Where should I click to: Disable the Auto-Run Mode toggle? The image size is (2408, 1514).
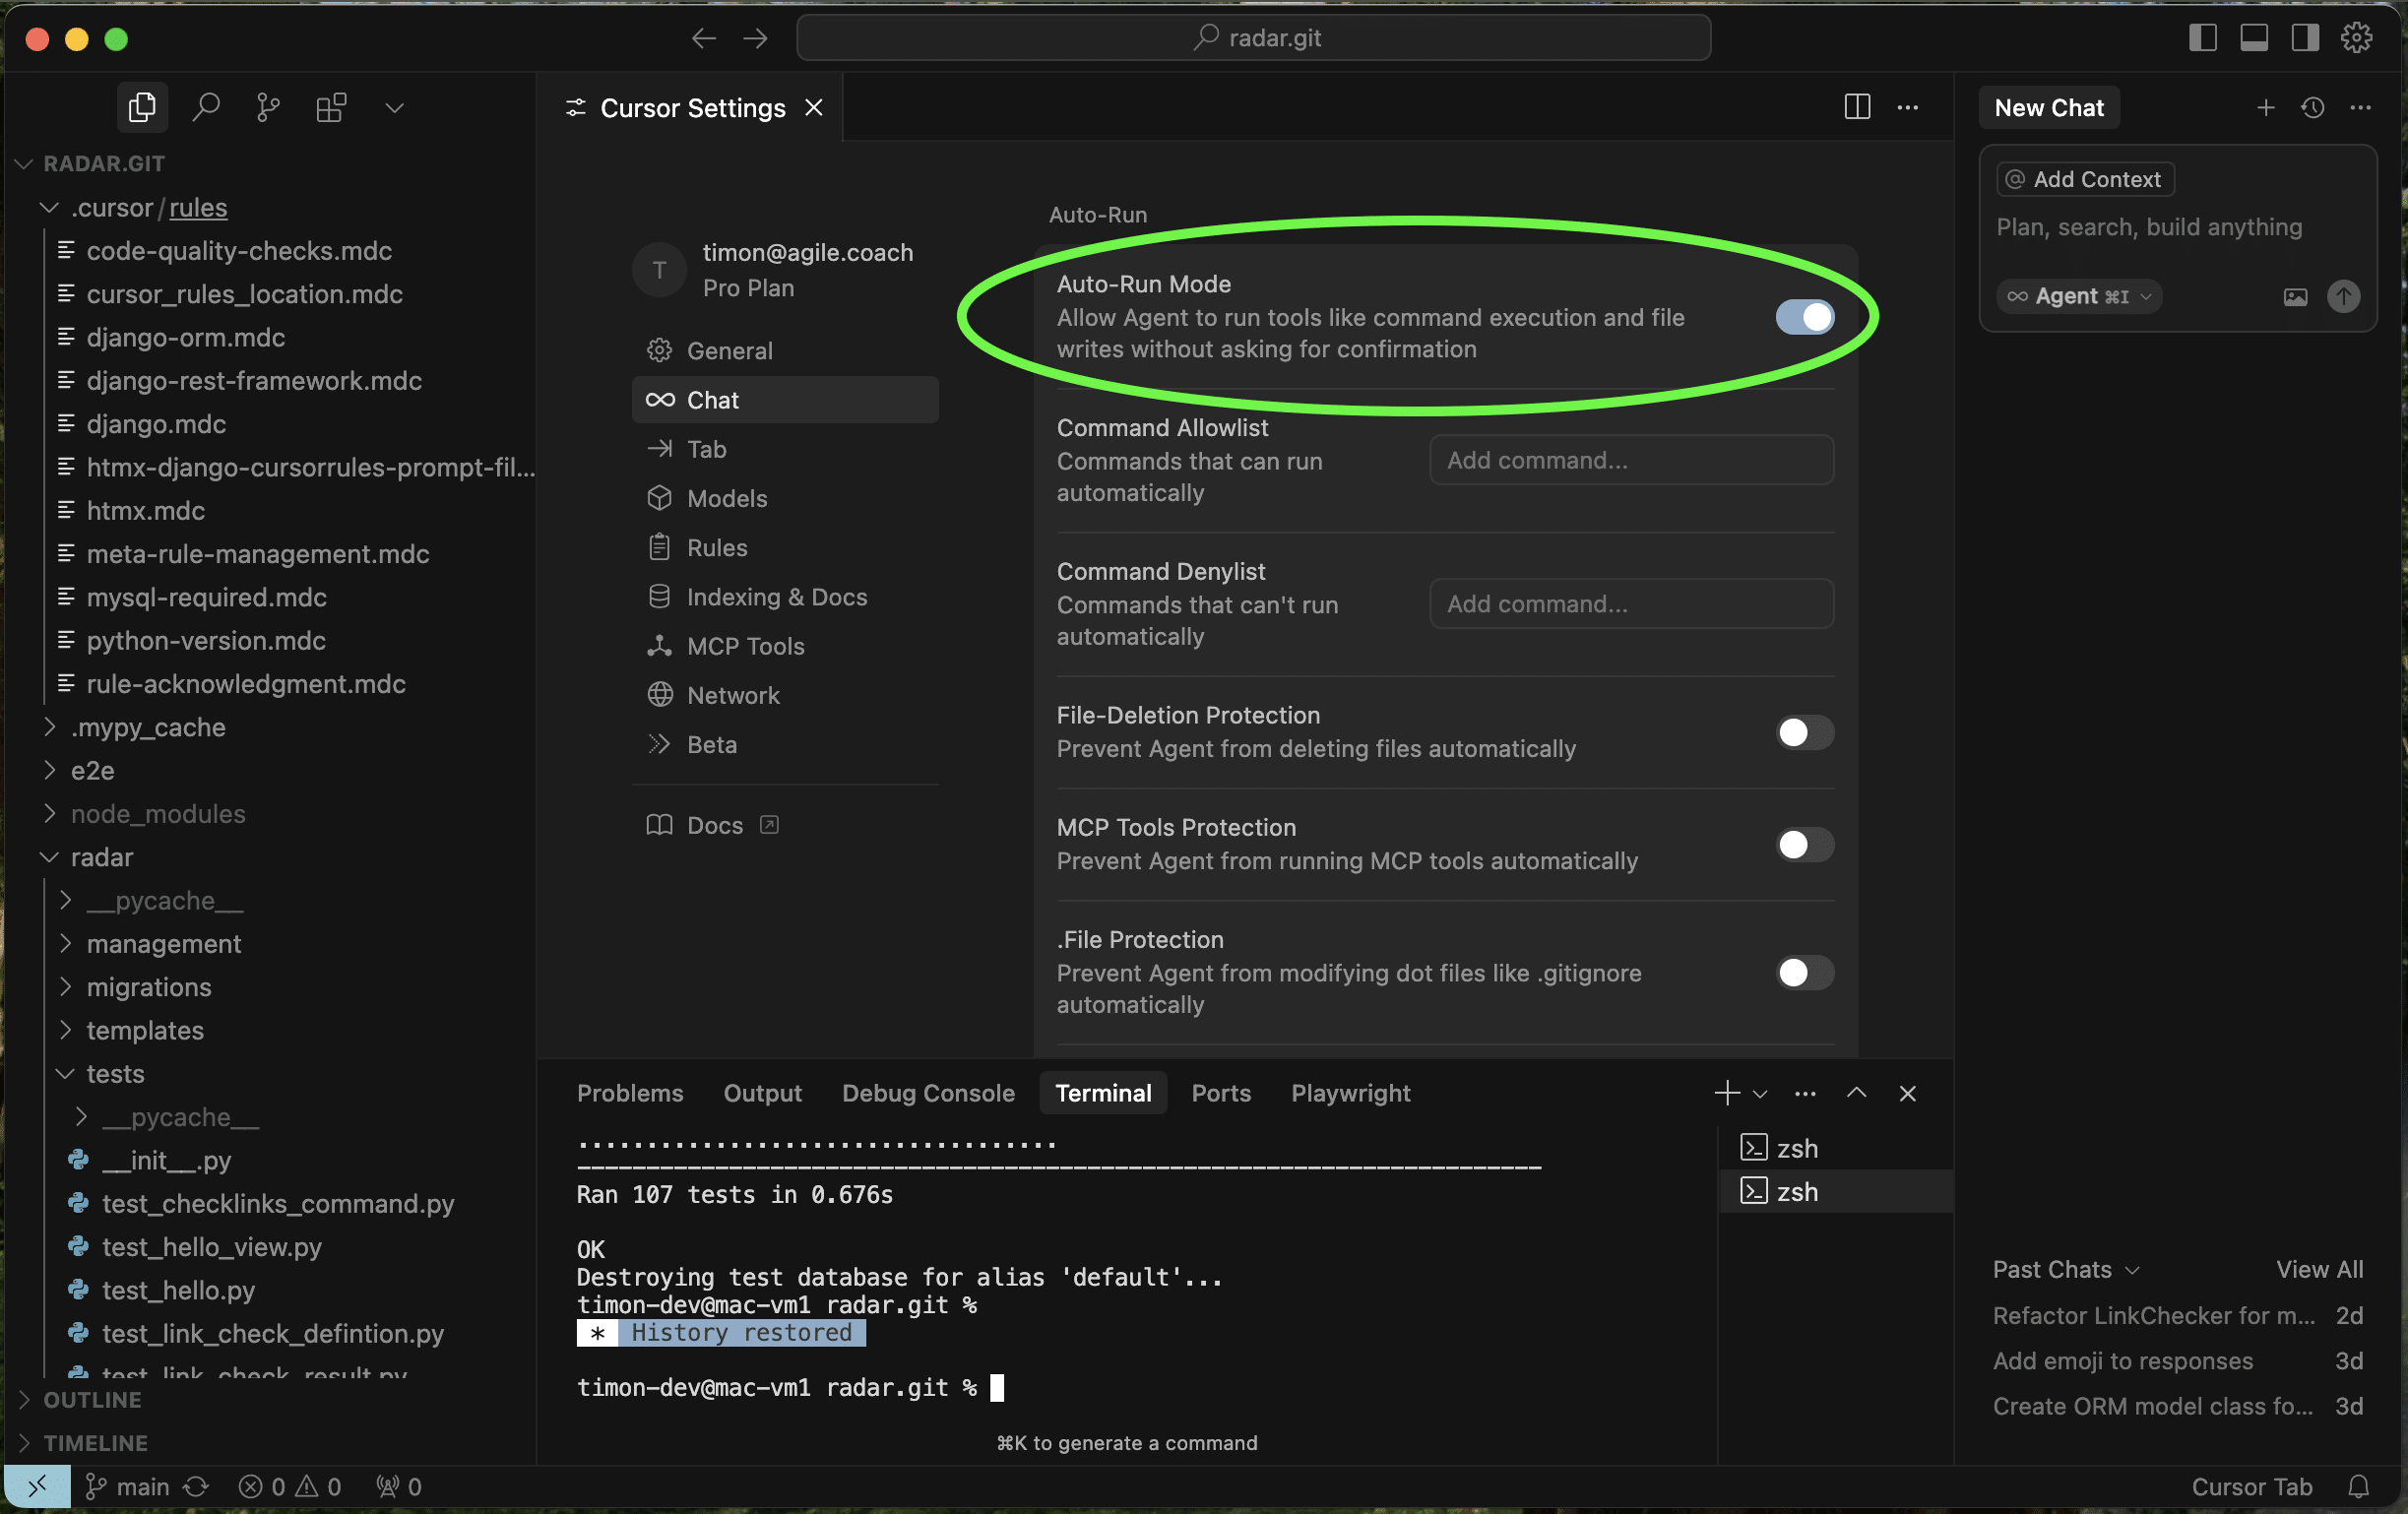coord(1804,317)
